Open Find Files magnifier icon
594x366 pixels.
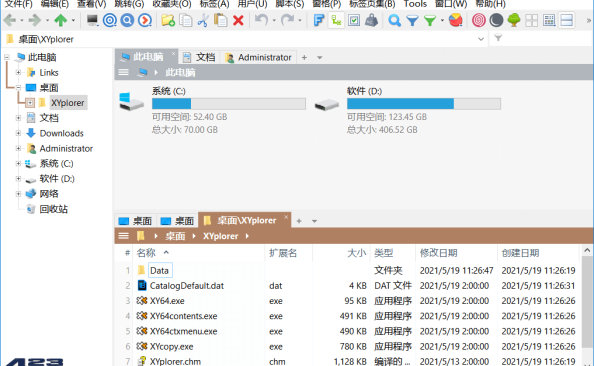pos(394,20)
